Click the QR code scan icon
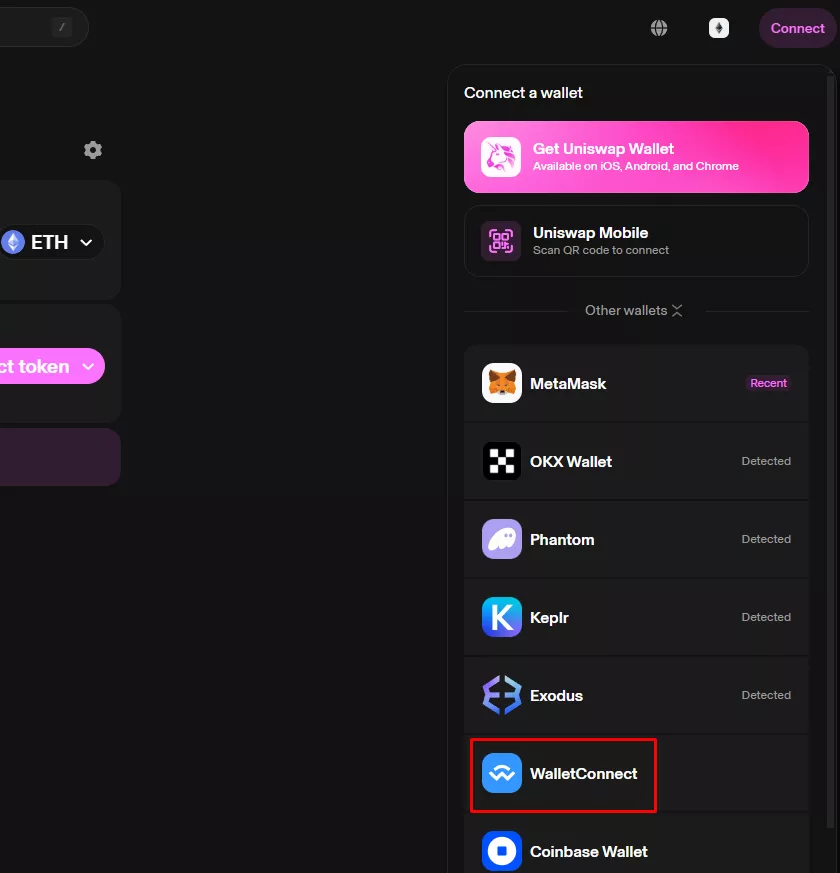 click(x=501, y=241)
